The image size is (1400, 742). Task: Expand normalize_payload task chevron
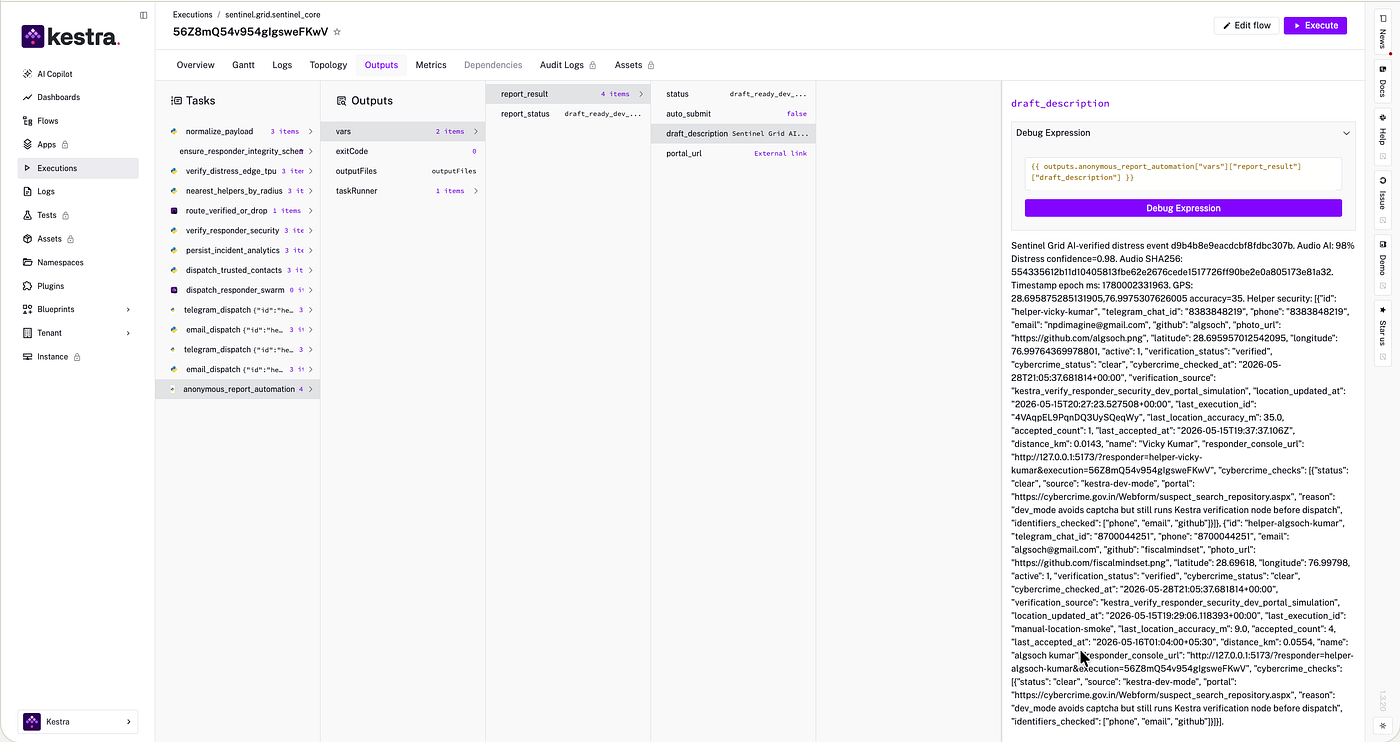coord(310,131)
